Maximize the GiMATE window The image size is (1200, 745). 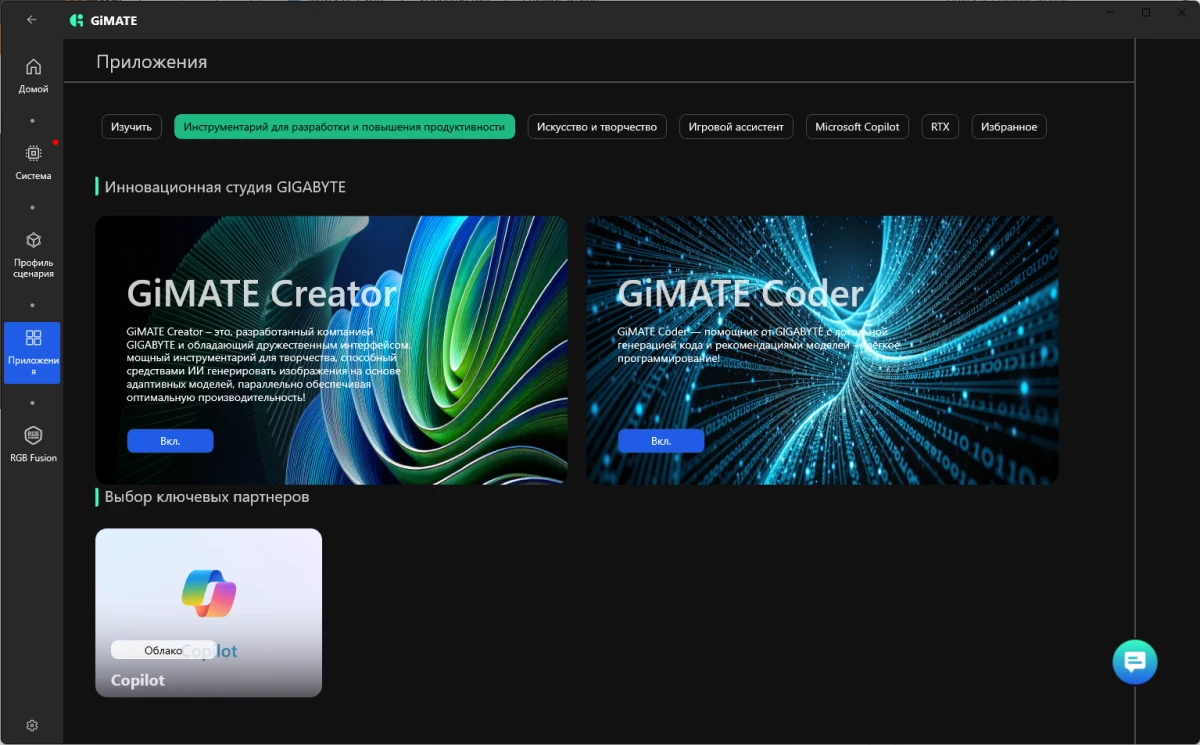pyautogui.click(x=1146, y=13)
